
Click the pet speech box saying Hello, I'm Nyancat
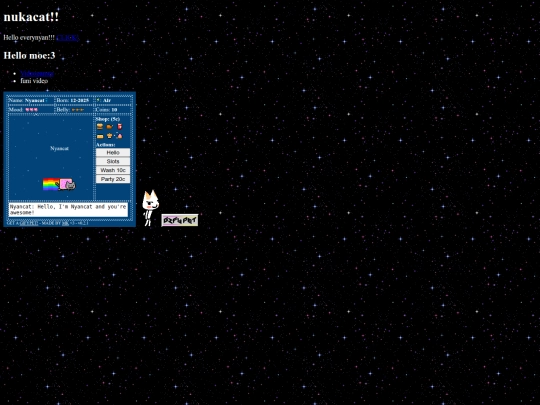pos(68,210)
